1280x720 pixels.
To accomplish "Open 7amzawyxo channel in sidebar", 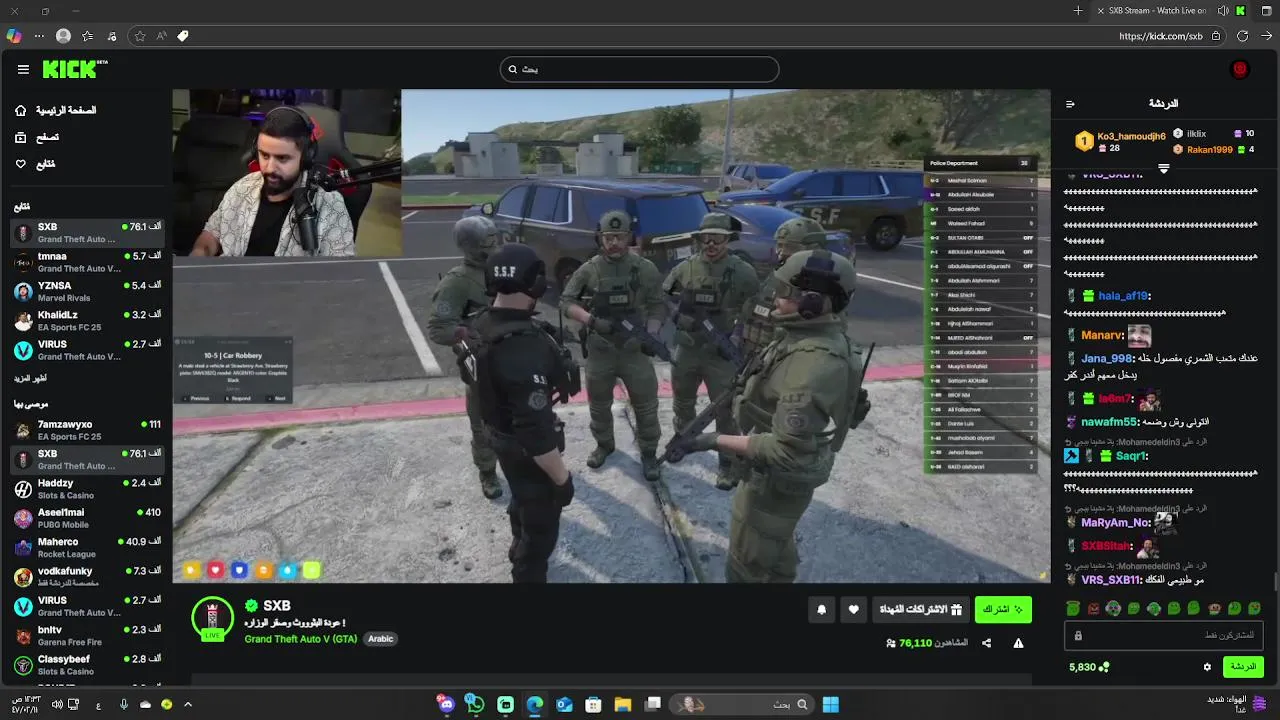I will click(87, 430).
